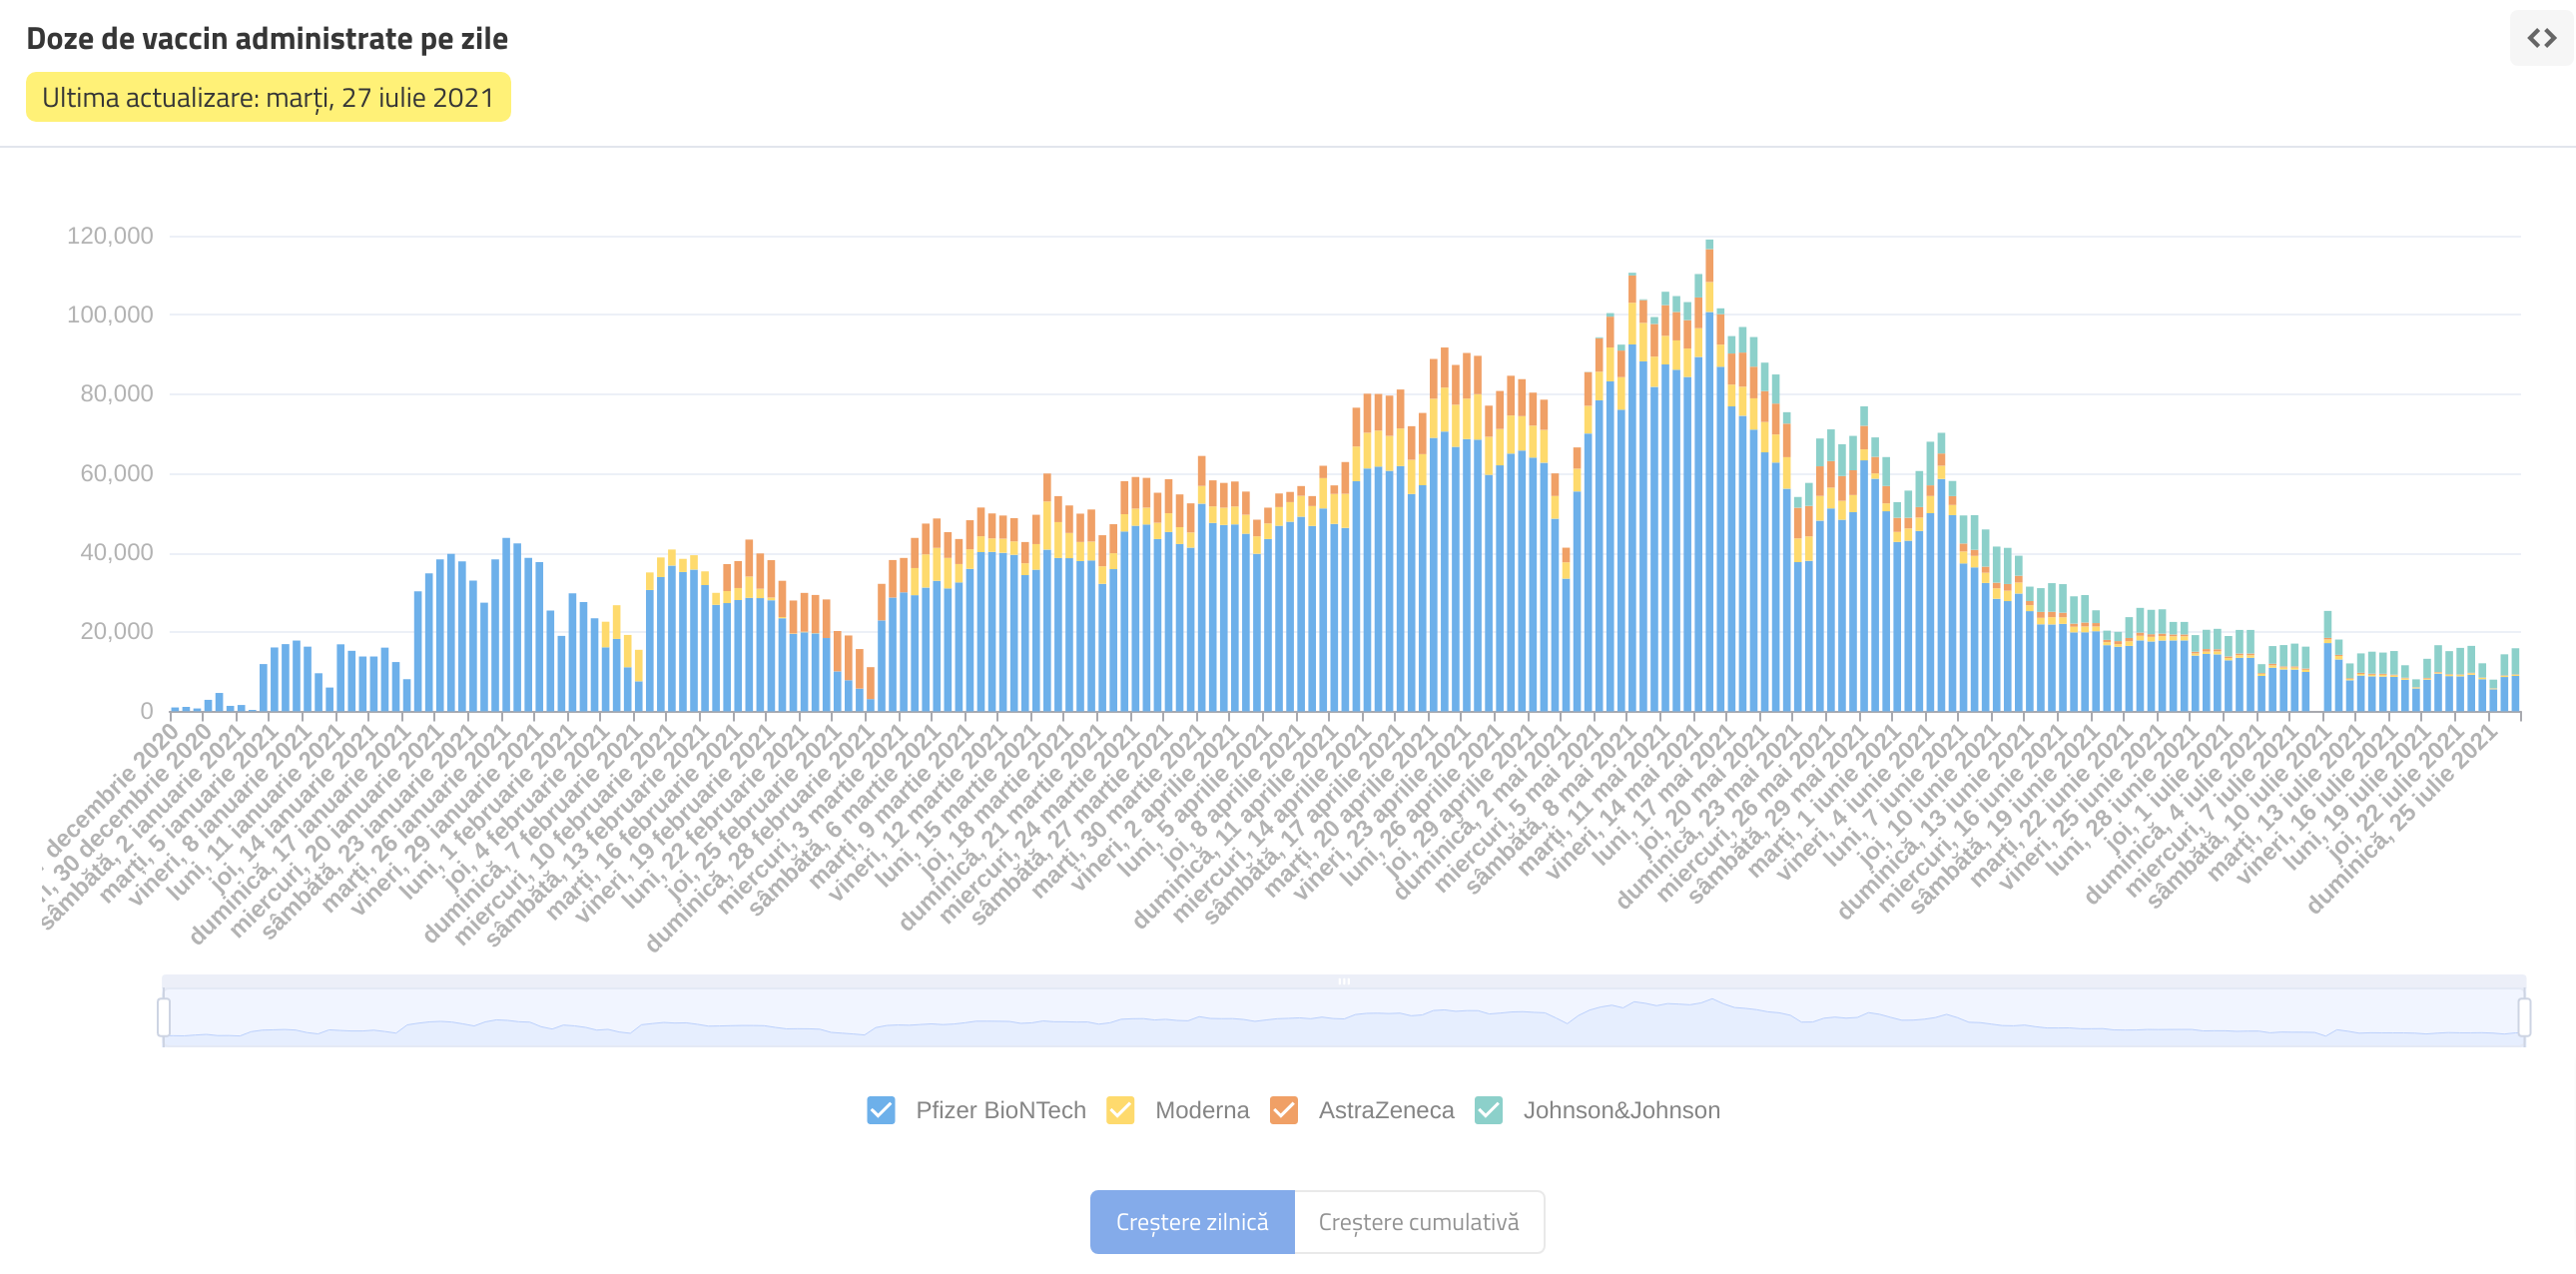This screenshot has width=2576, height=1274.
Task: Disable the AstraZeneca checkbox
Action: [x=1283, y=1110]
